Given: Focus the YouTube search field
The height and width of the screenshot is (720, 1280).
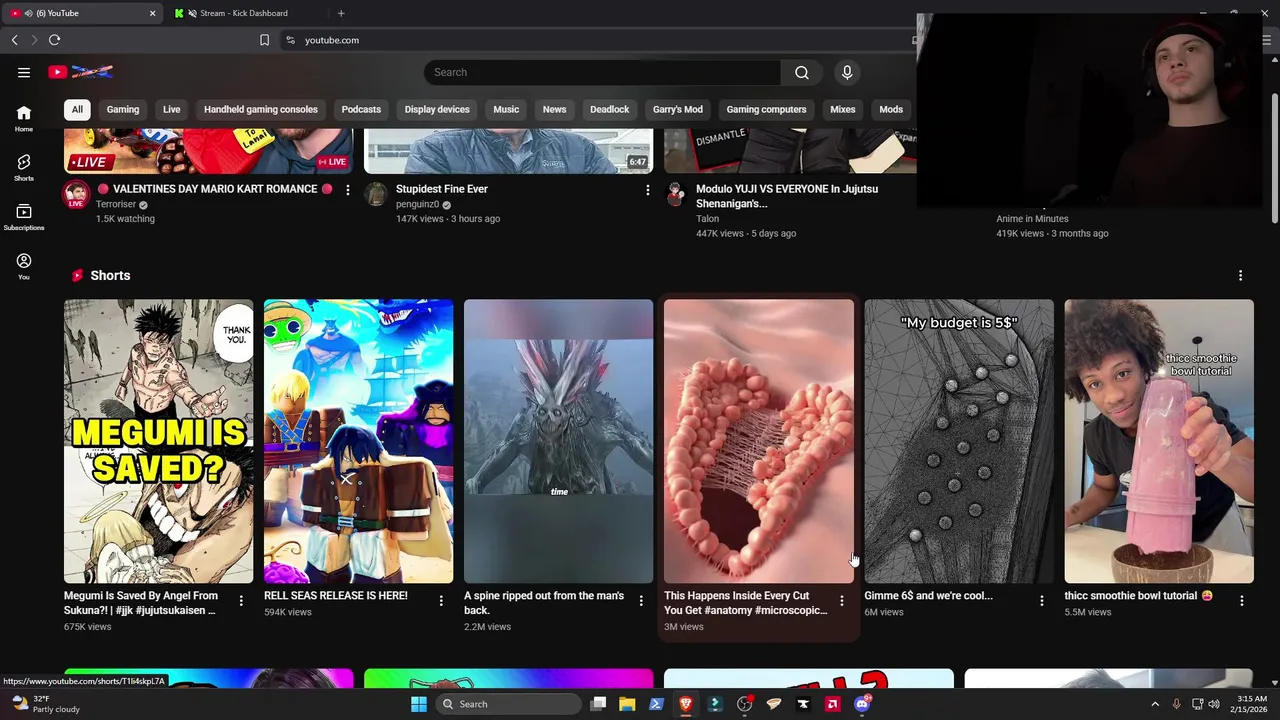Looking at the screenshot, I should click(x=602, y=72).
